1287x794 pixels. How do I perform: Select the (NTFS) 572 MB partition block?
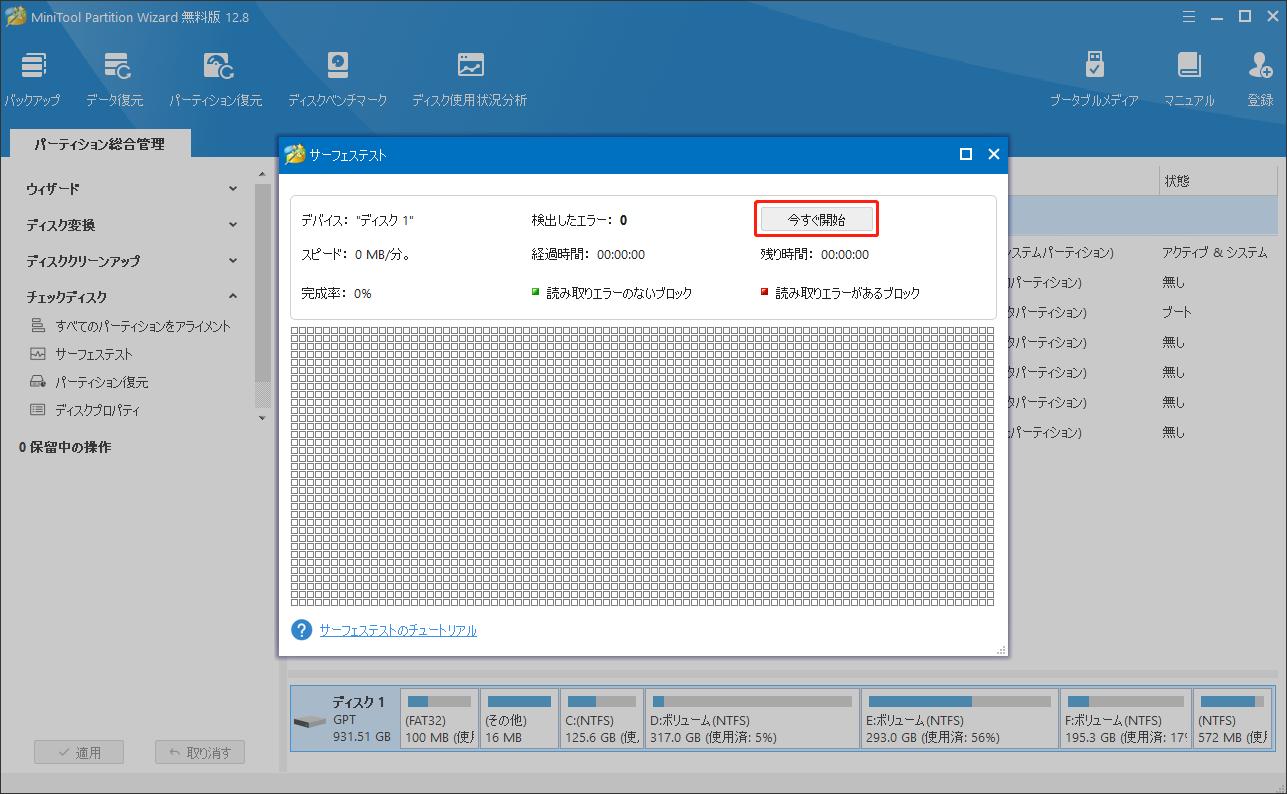1234,719
